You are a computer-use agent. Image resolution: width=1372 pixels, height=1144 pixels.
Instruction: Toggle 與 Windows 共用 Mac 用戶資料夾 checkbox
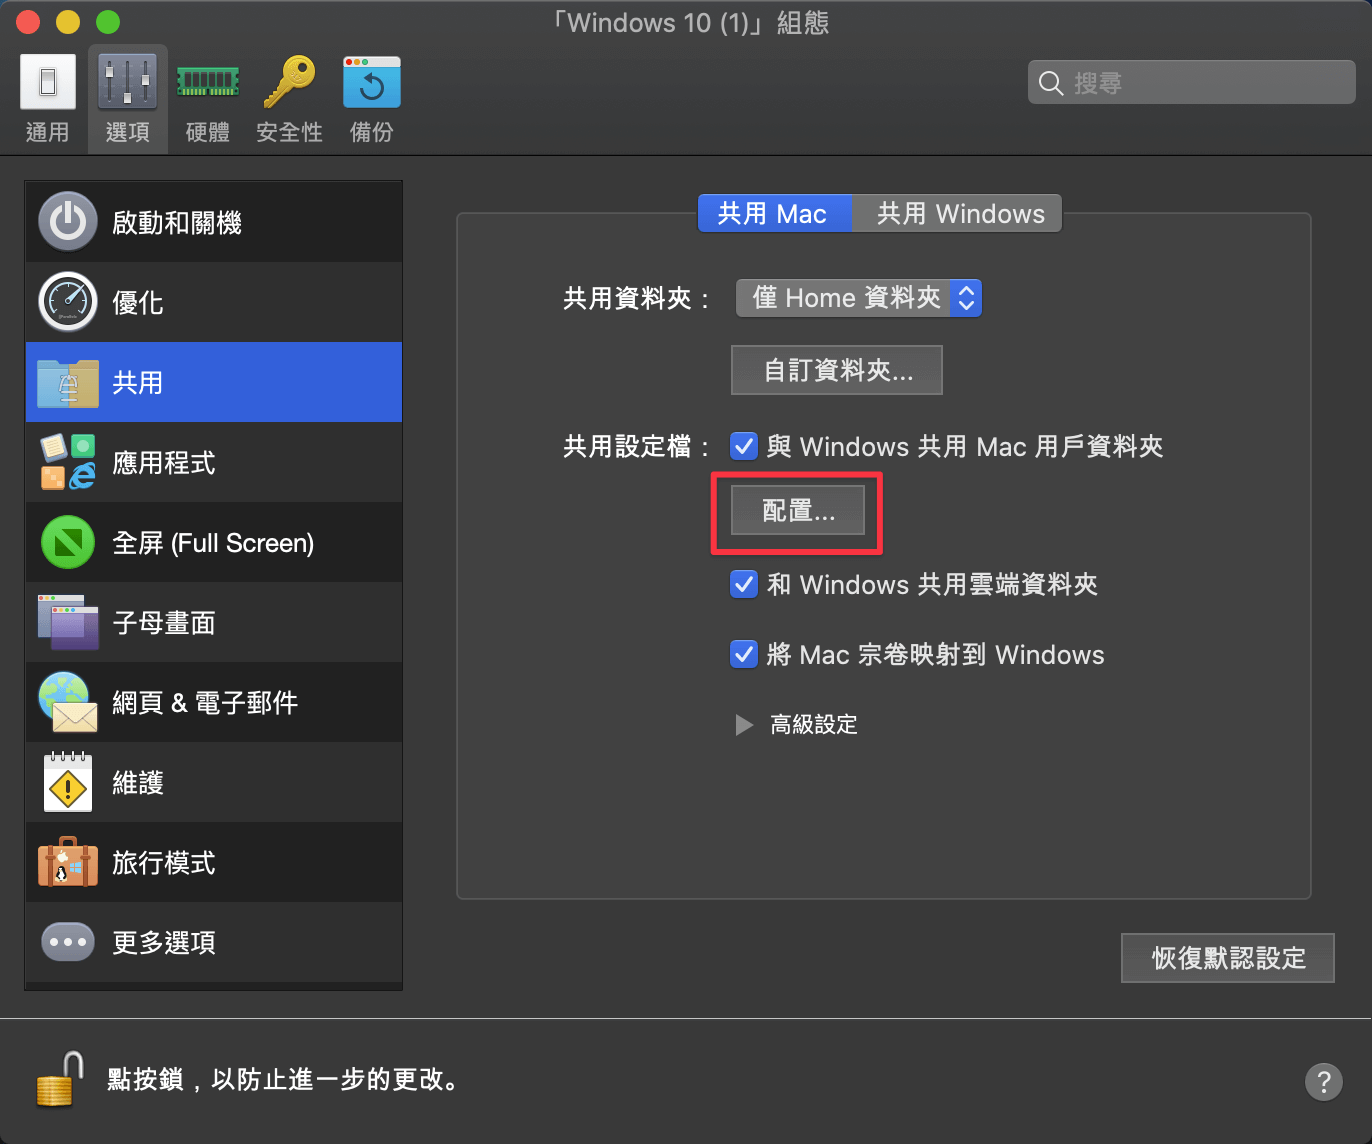(744, 446)
